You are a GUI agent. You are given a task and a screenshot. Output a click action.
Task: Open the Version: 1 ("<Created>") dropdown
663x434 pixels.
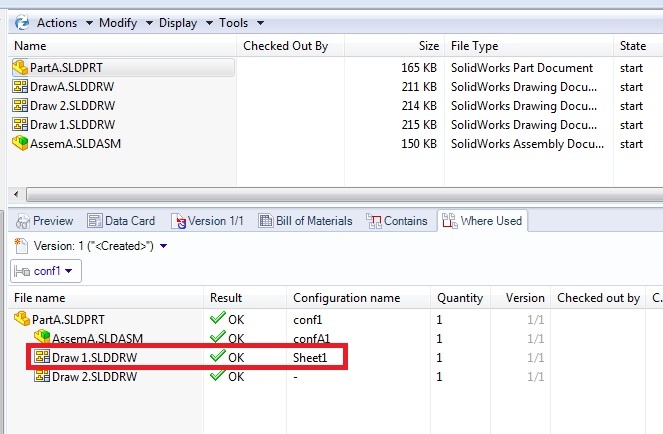[x=164, y=246]
